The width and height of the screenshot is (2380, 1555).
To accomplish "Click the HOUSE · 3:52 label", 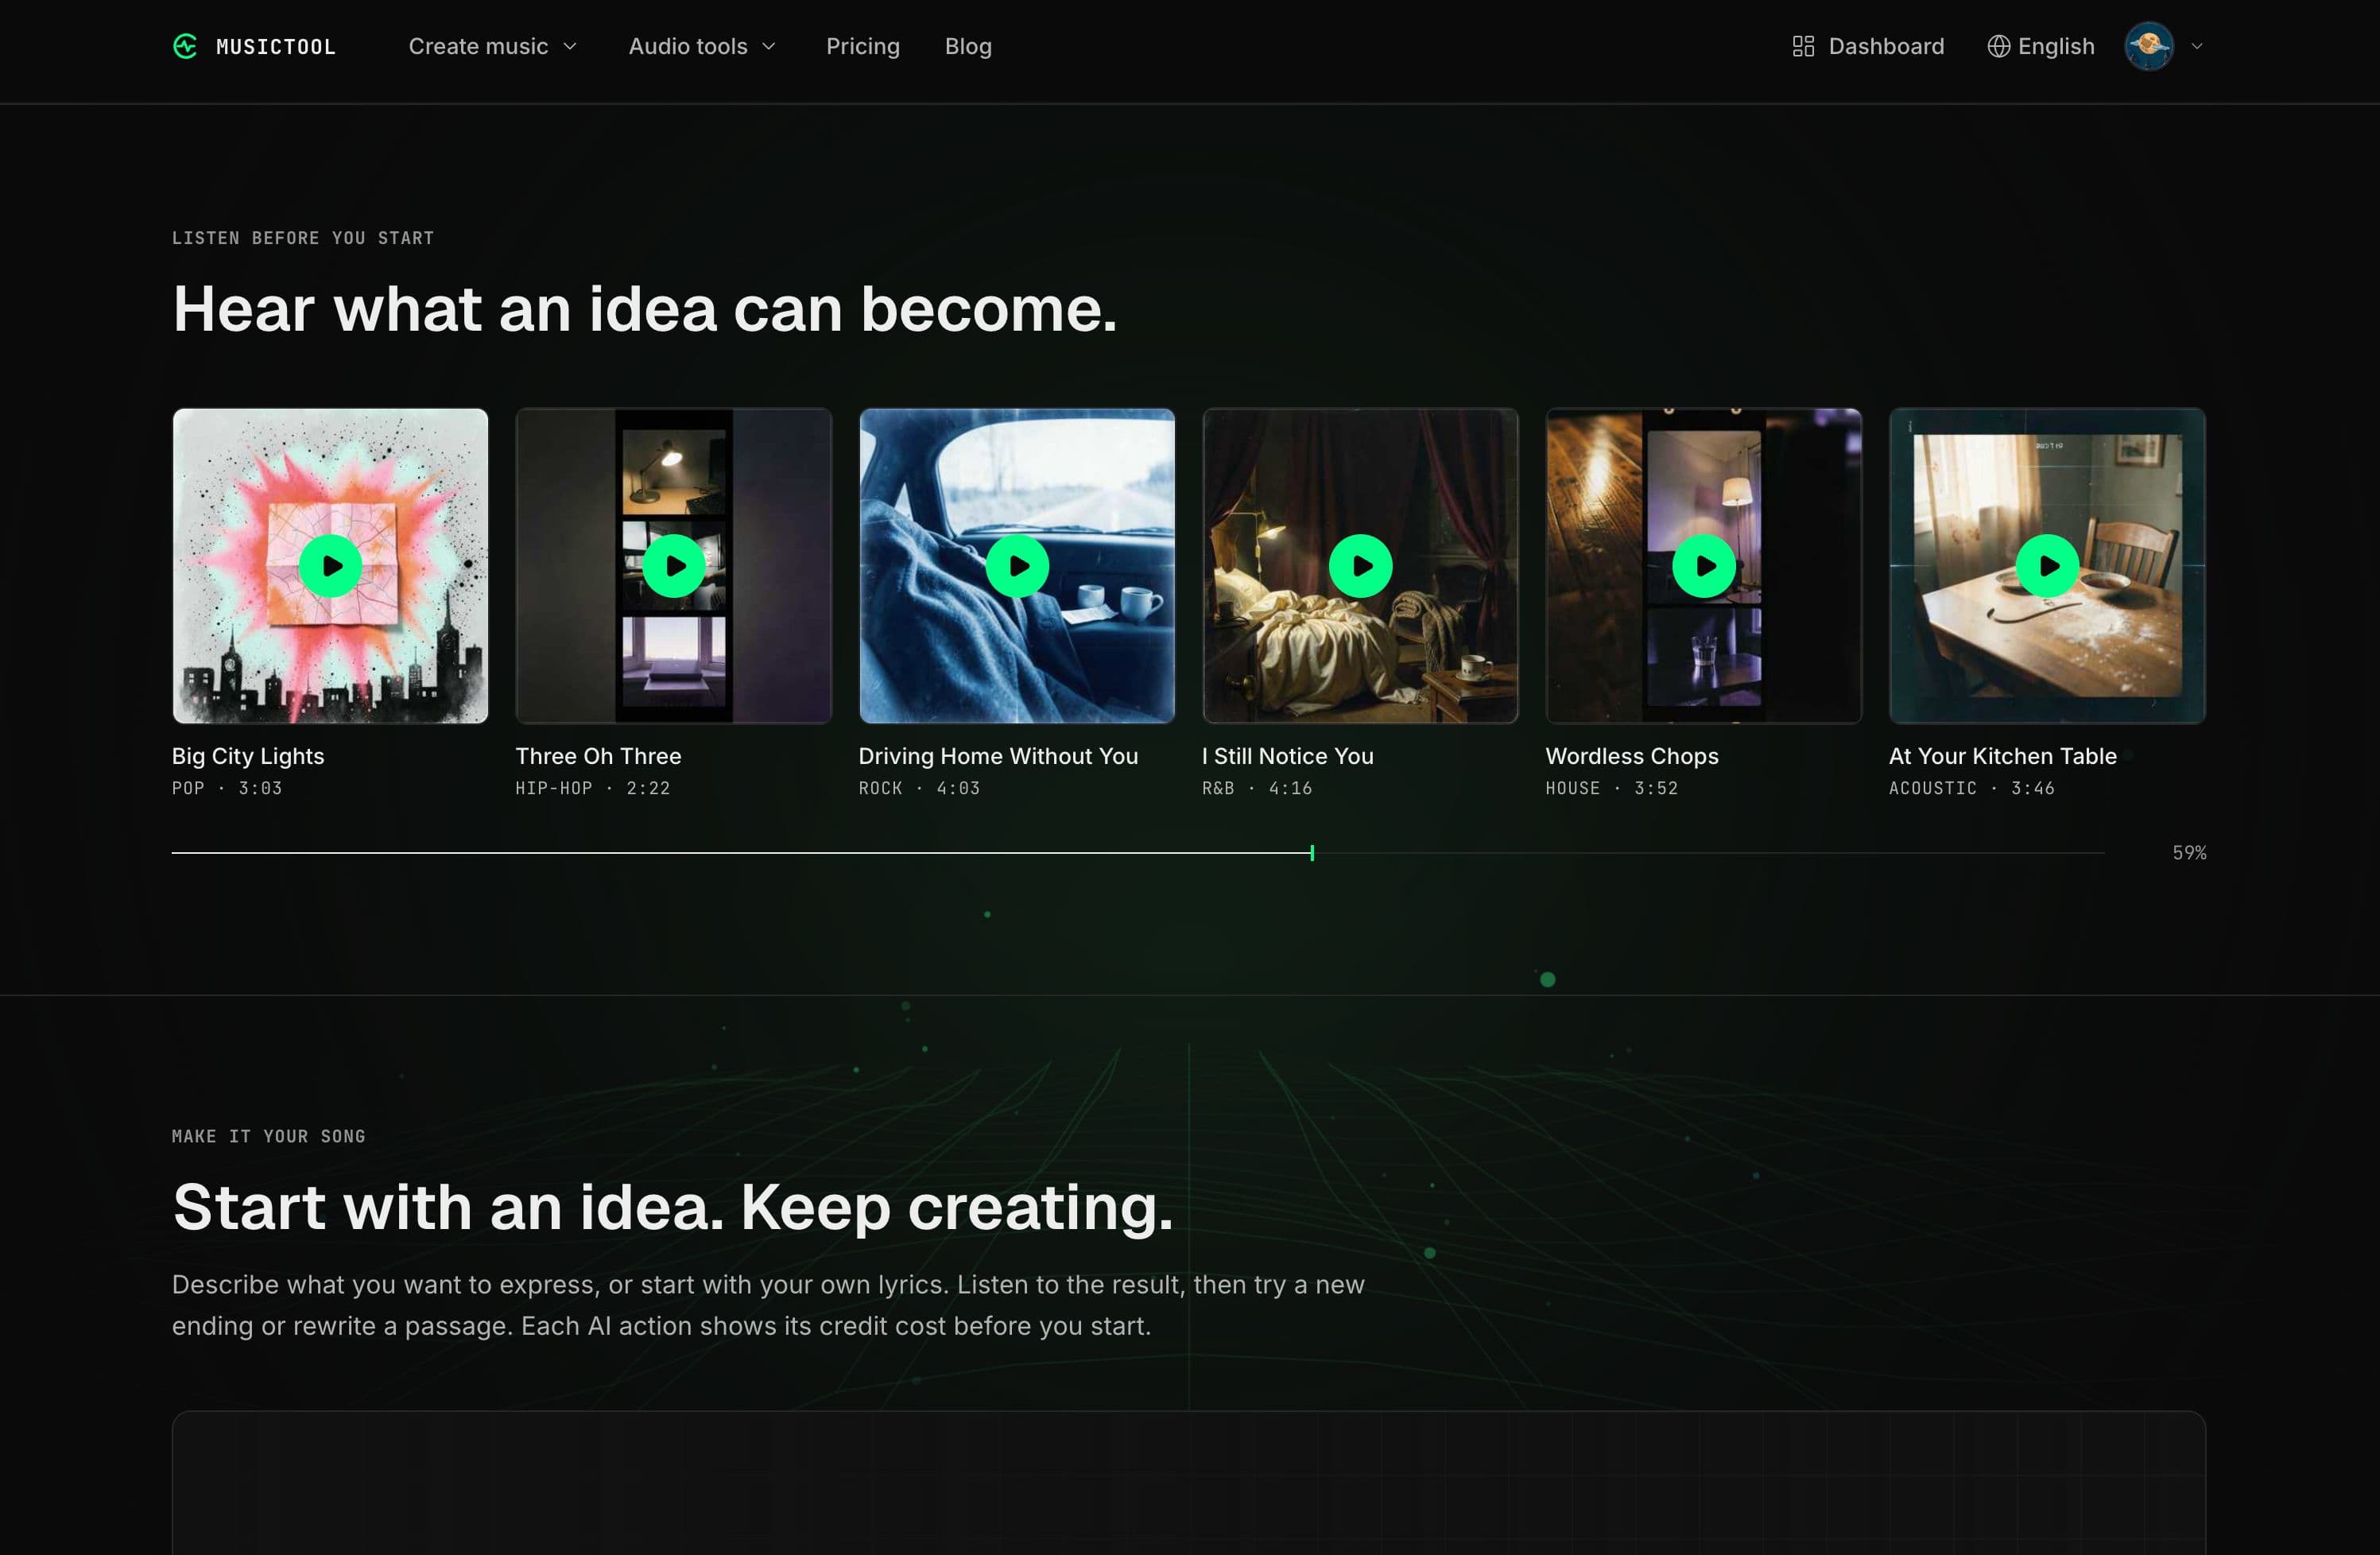I will pos(1612,788).
